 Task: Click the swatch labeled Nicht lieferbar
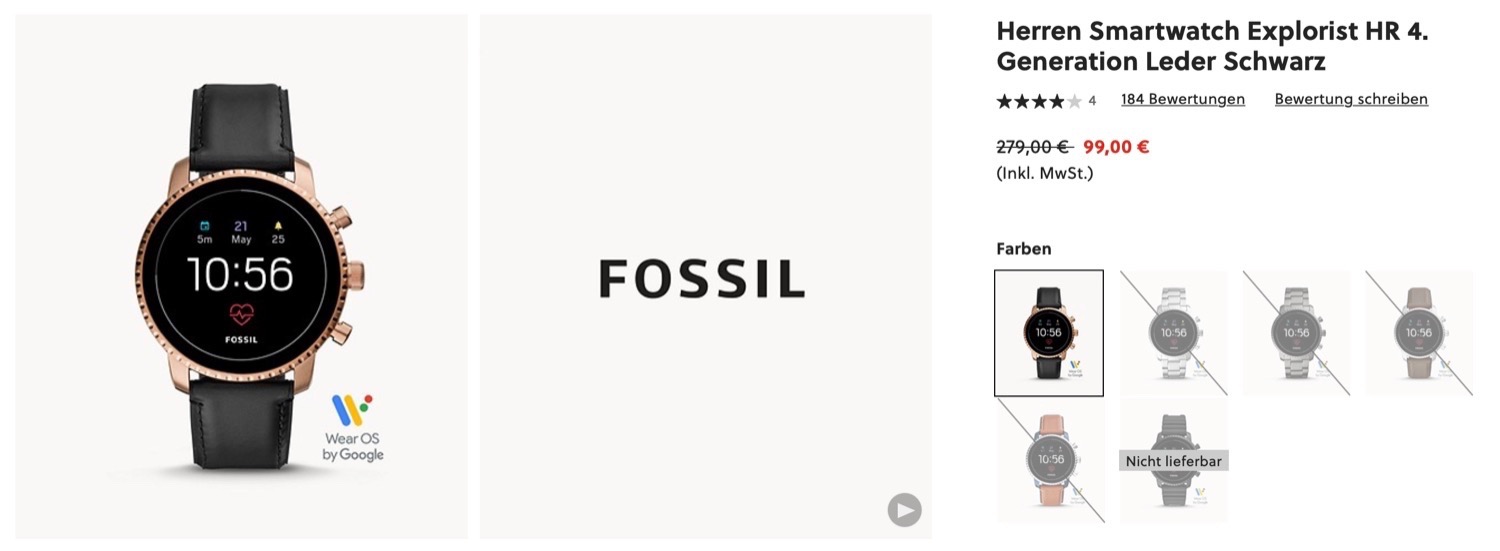click(1173, 461)
